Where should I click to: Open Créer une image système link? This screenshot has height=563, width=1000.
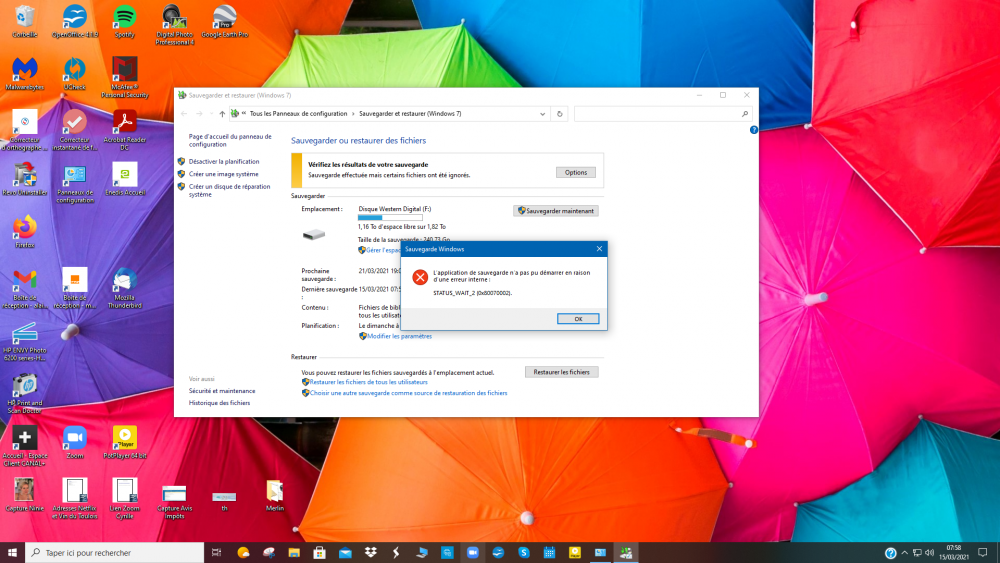pyautogui.click(x=223, y=174)
